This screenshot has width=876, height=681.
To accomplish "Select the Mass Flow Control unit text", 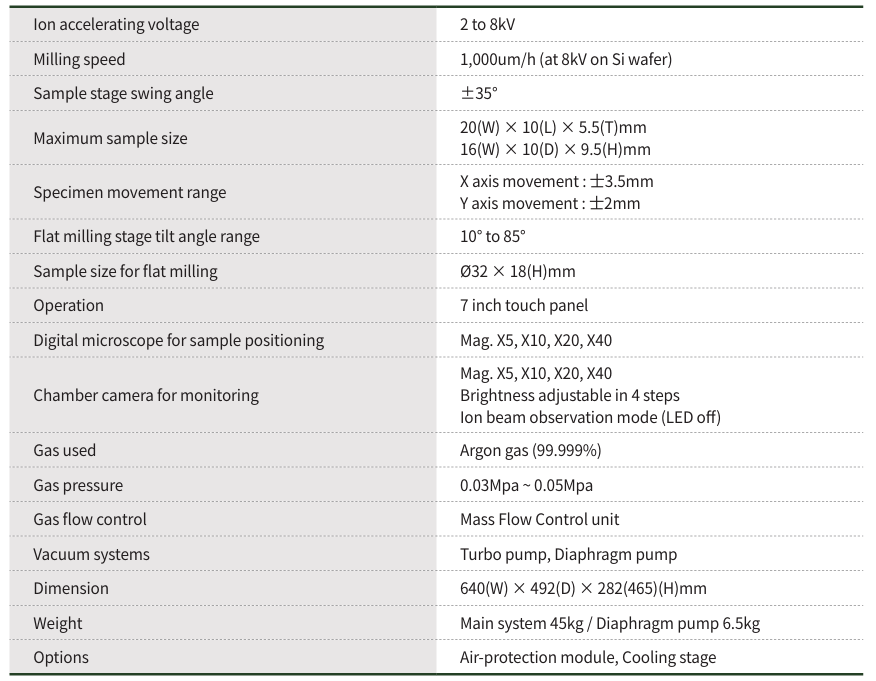I will [539, 519].
